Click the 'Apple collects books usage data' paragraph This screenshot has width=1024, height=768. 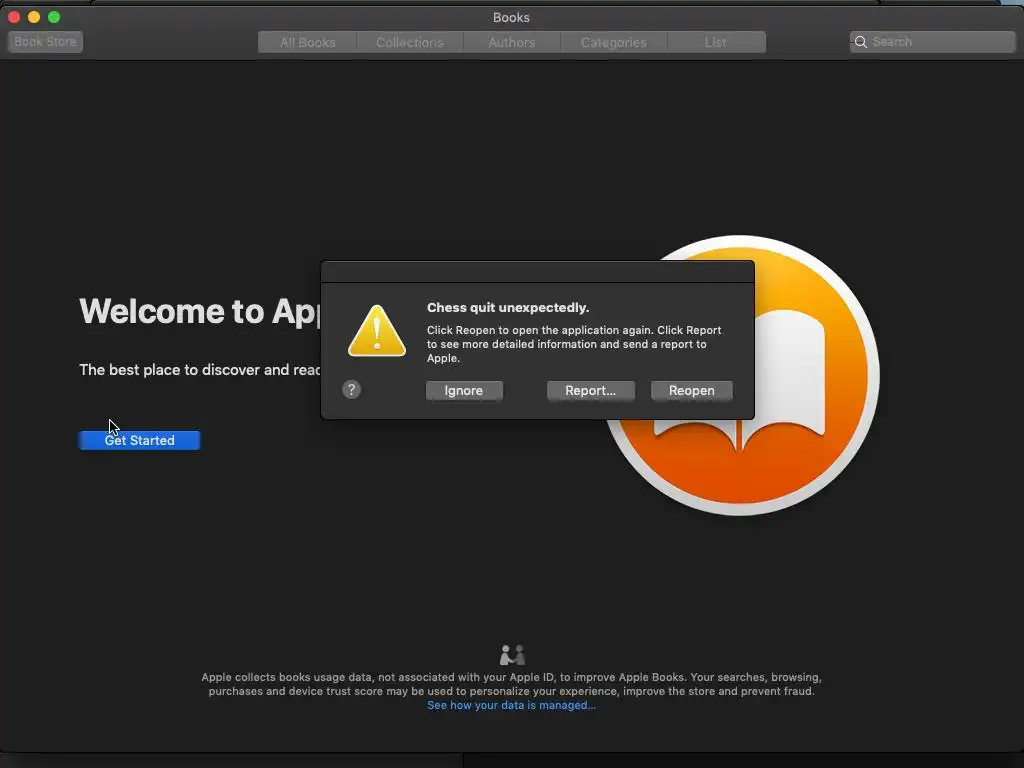(511, 684)
